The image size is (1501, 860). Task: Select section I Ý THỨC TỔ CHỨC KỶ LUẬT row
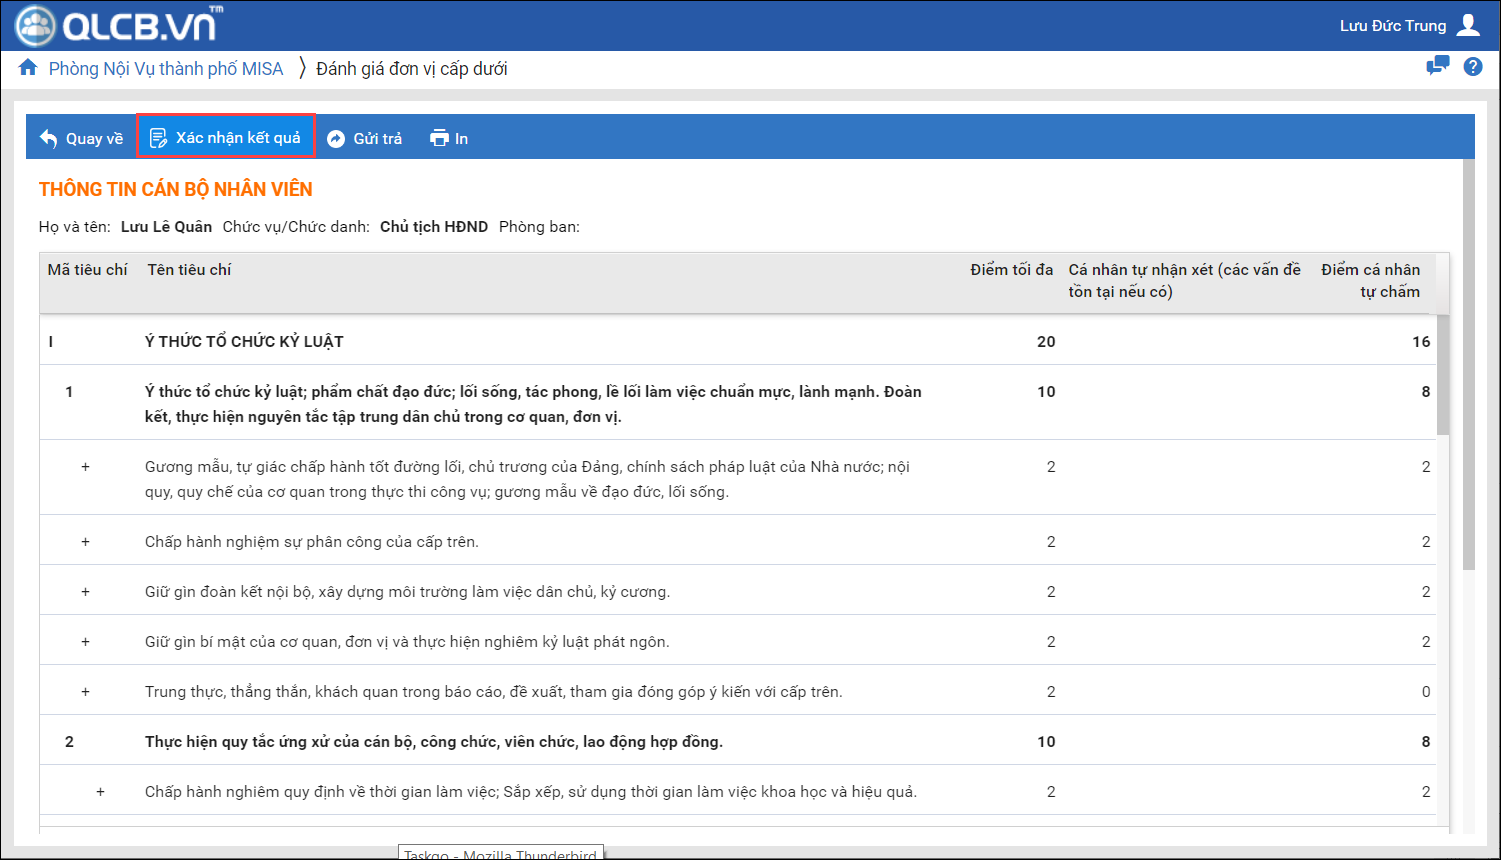tap(244, 342)
